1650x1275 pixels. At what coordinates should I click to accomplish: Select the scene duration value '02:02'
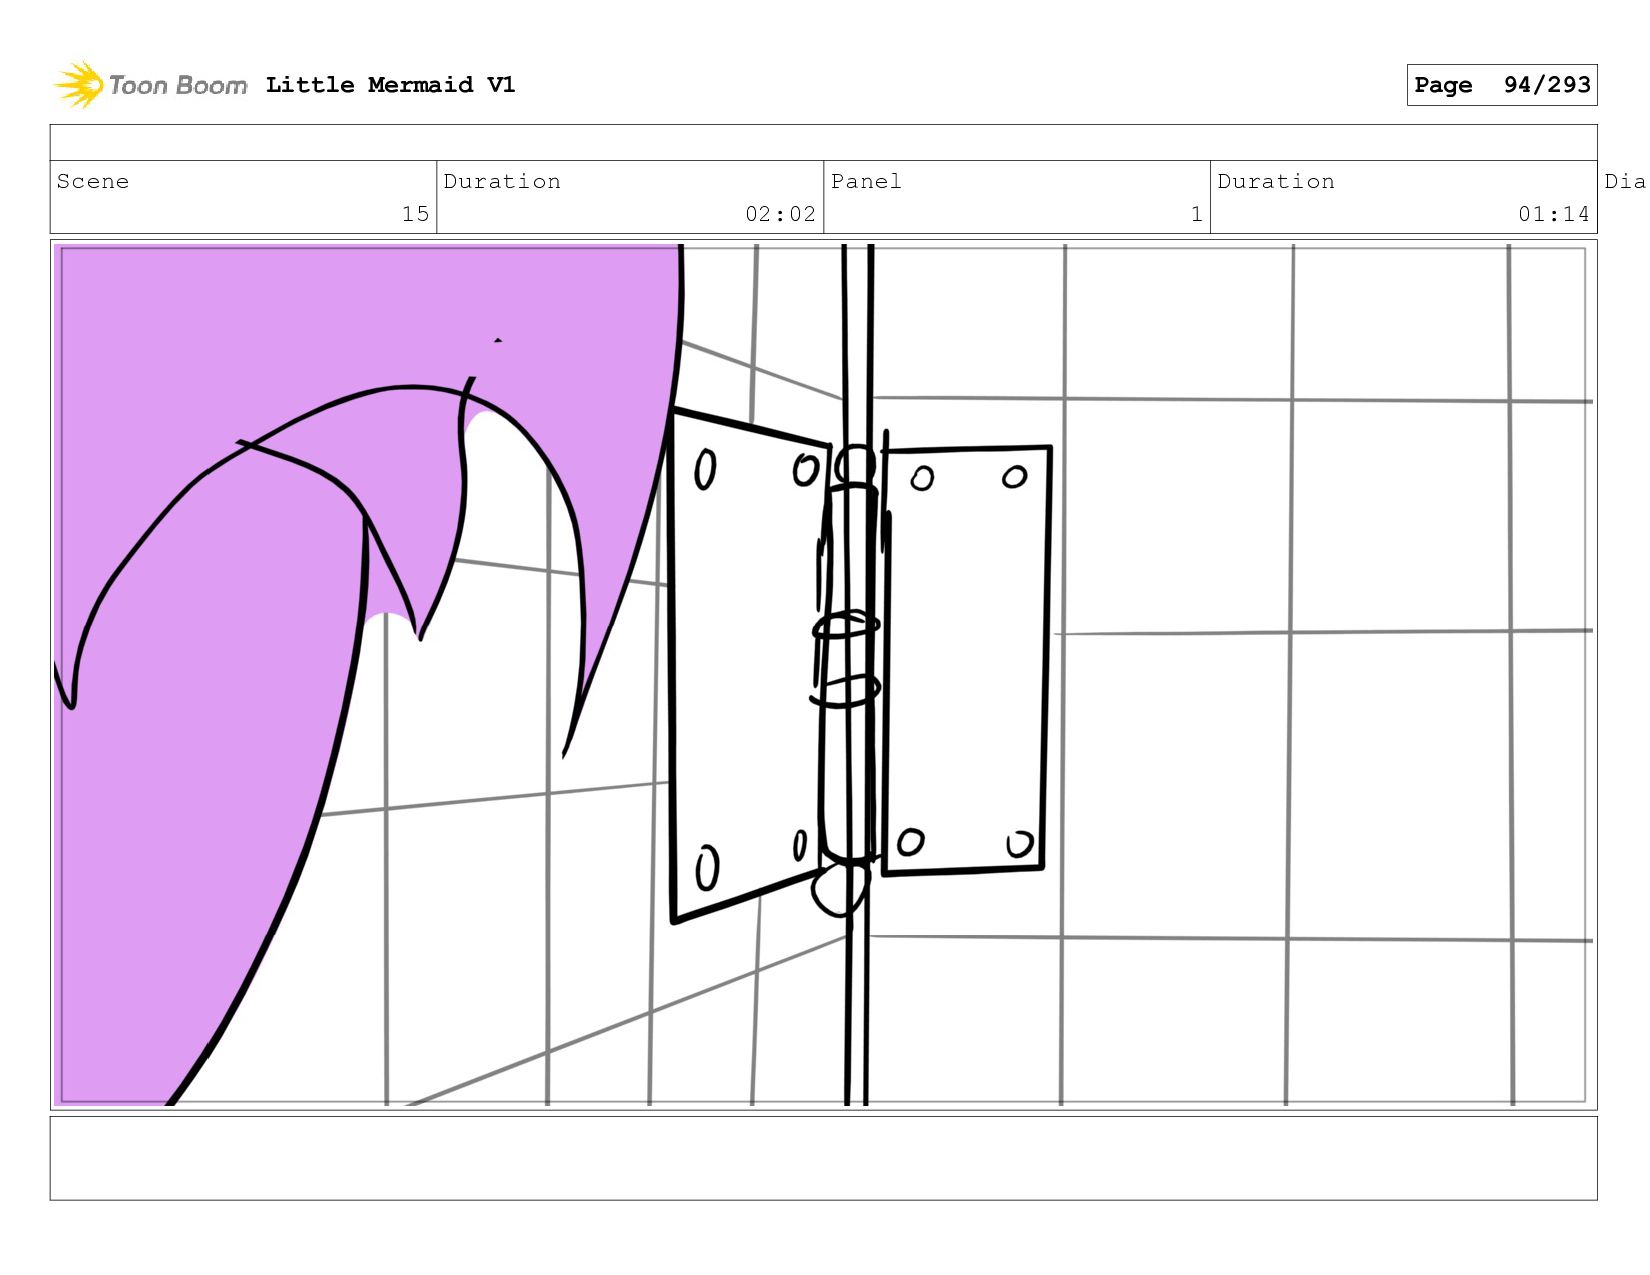point(780,214)
